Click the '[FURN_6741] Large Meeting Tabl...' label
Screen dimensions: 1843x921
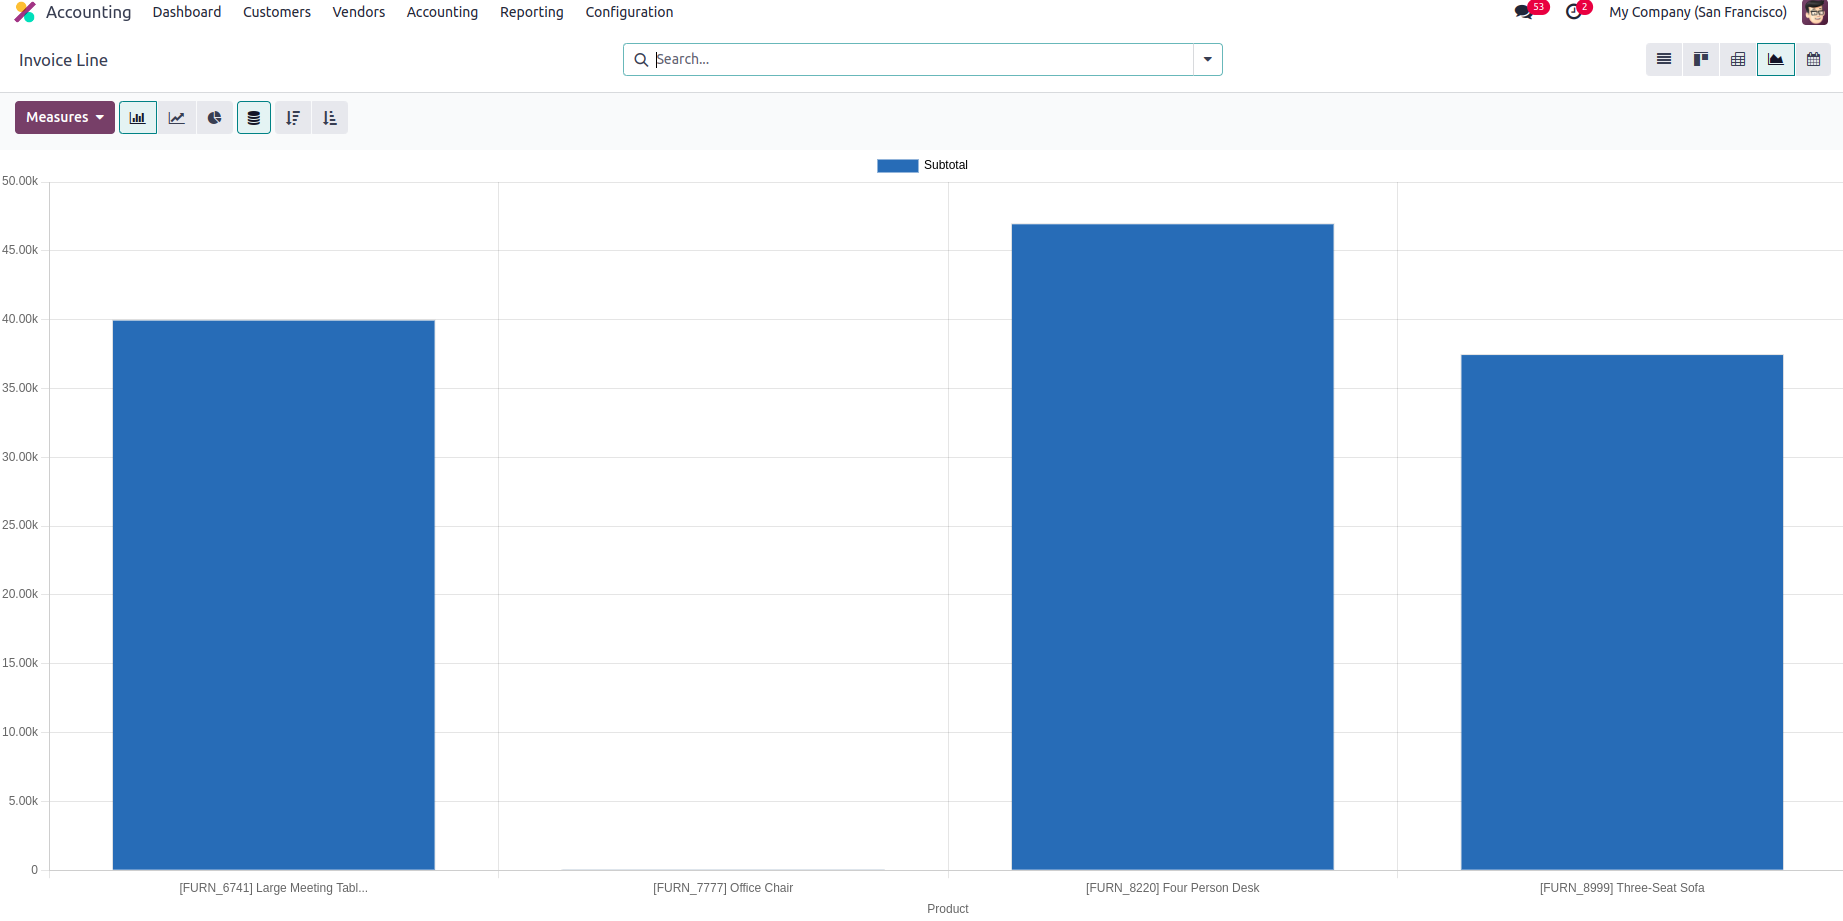click(274, 888)
